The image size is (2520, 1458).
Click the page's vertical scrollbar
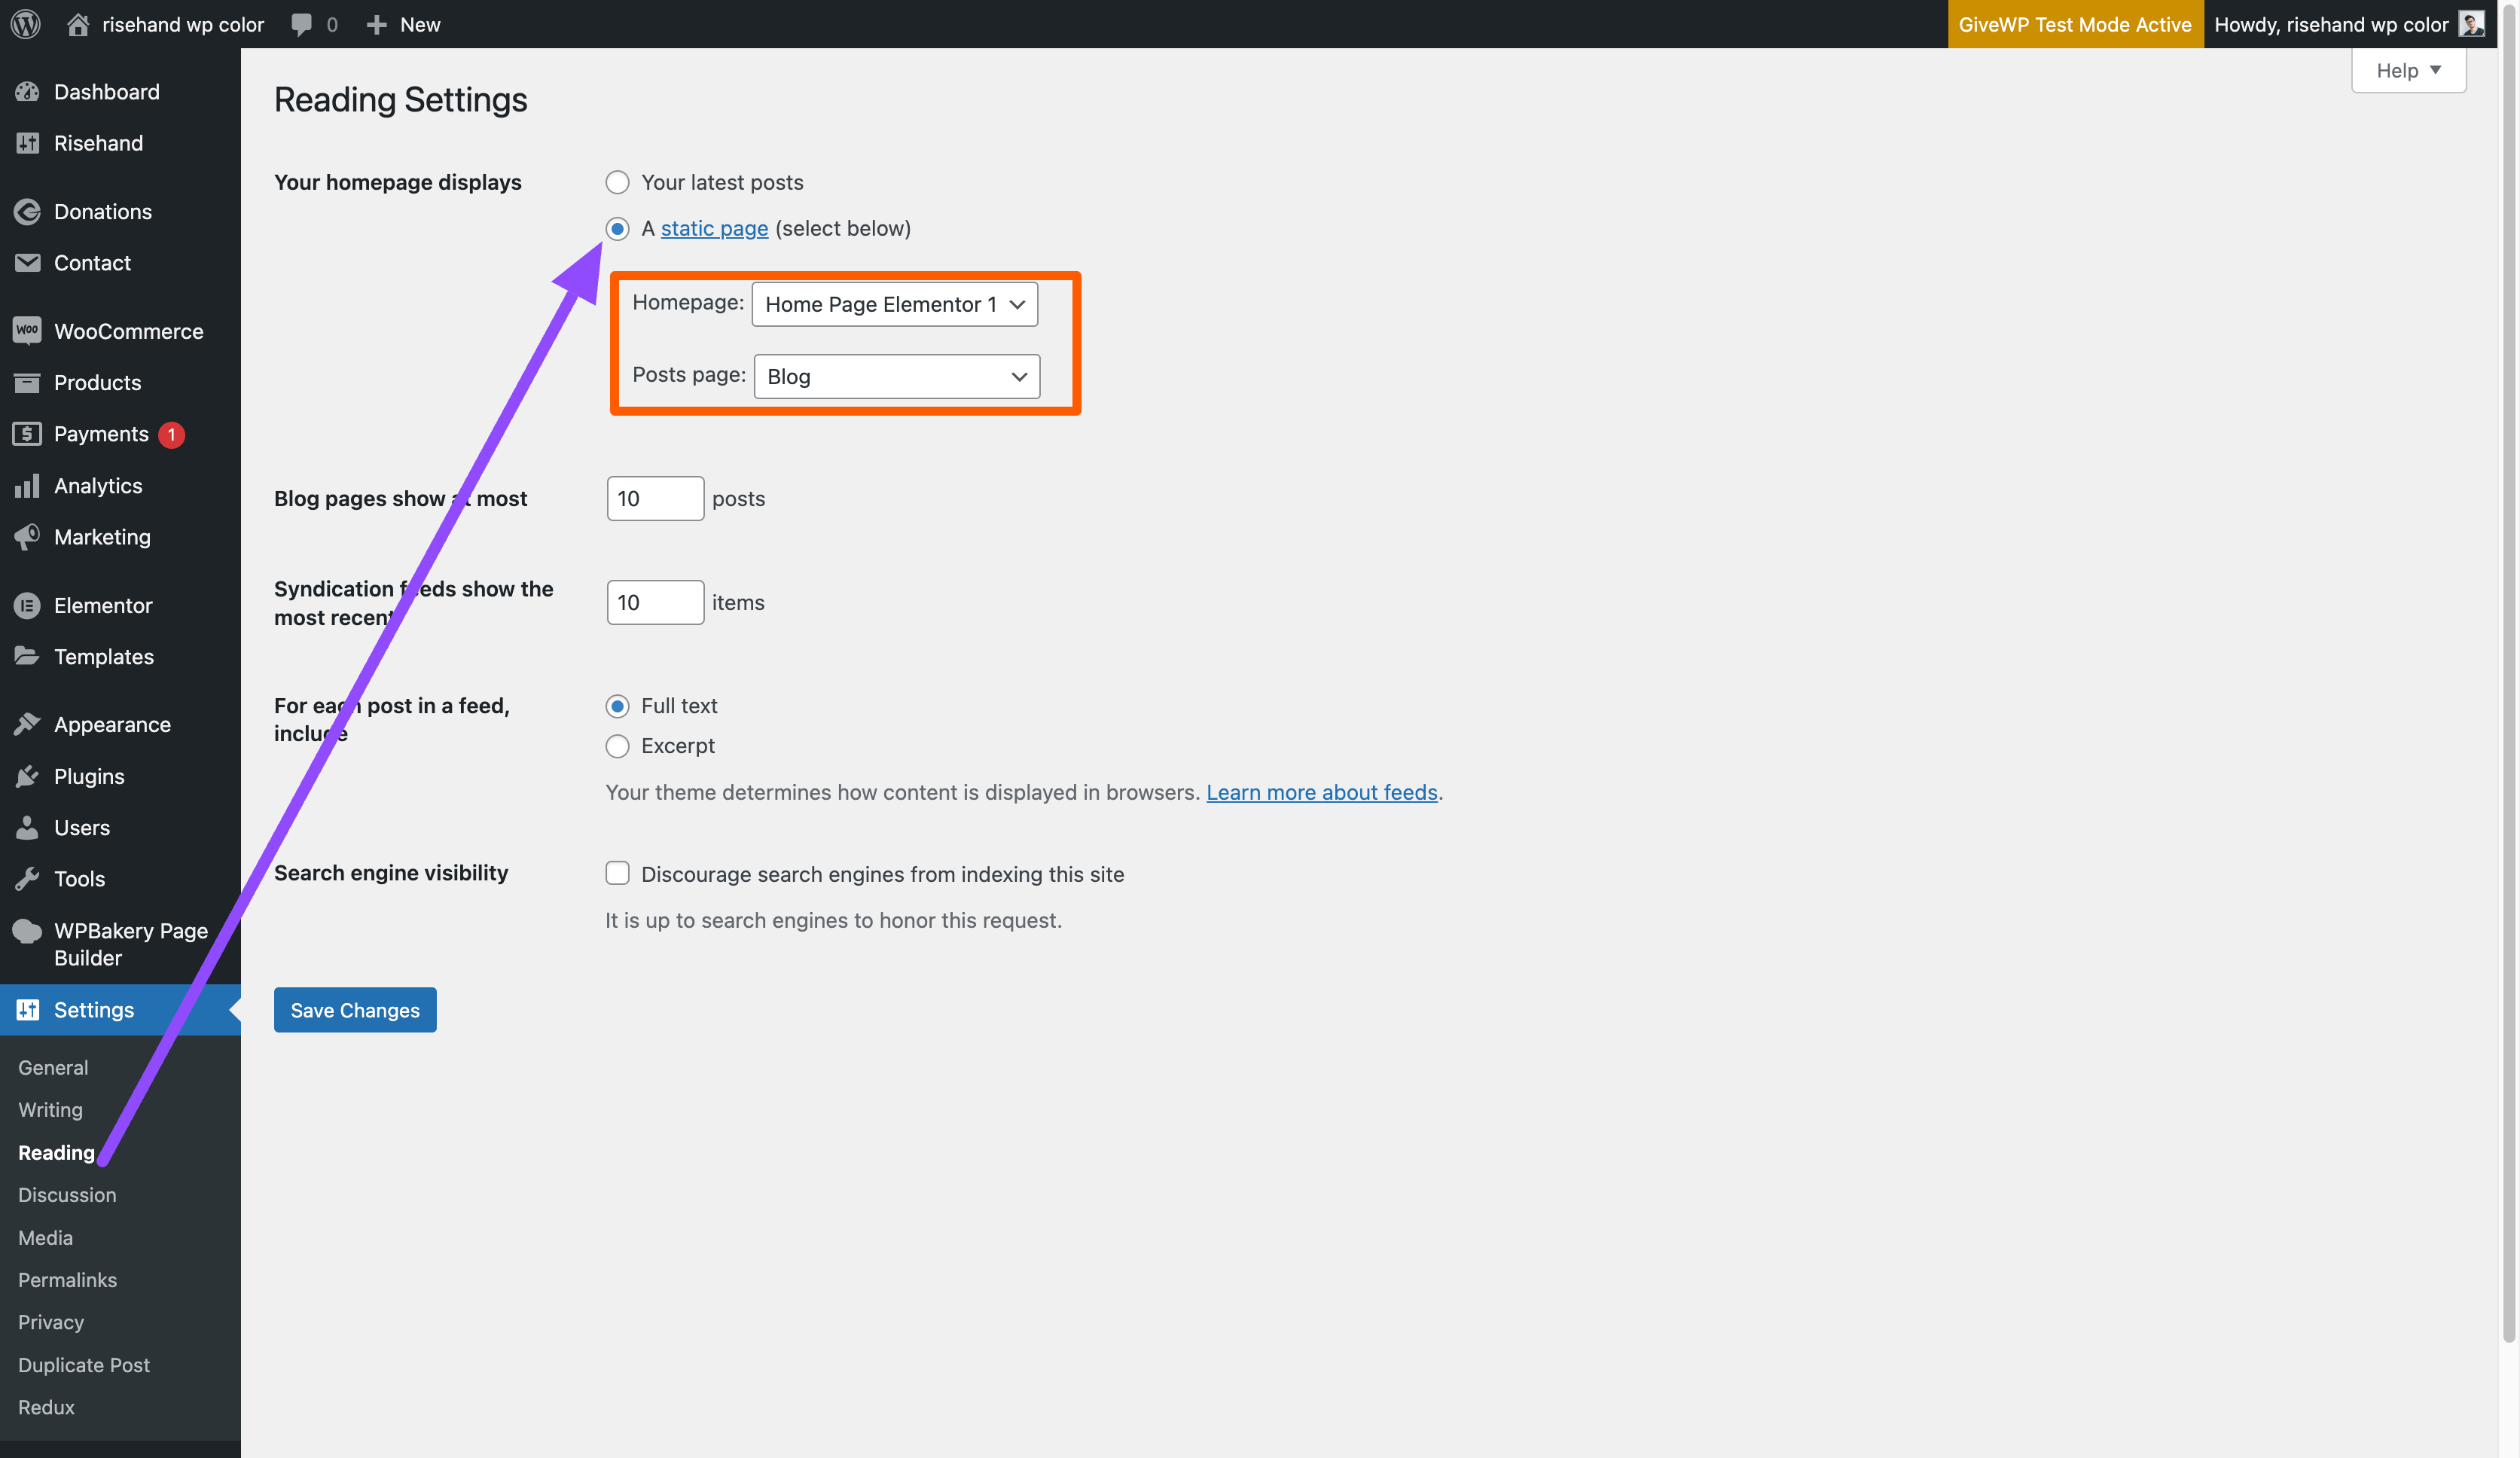point(2508,700)
